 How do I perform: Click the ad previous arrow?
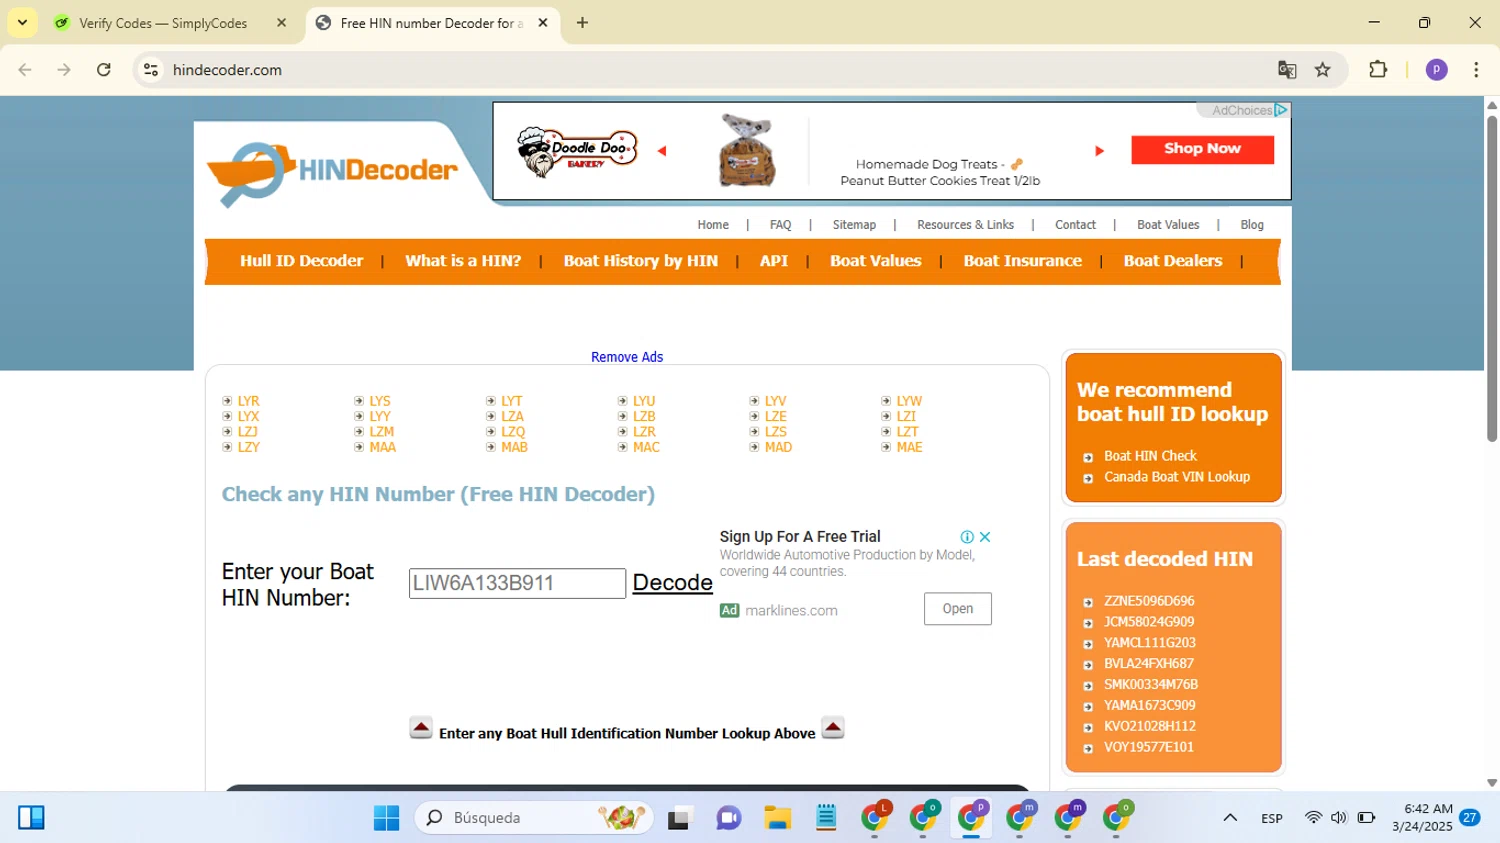(x=661, y=151)
